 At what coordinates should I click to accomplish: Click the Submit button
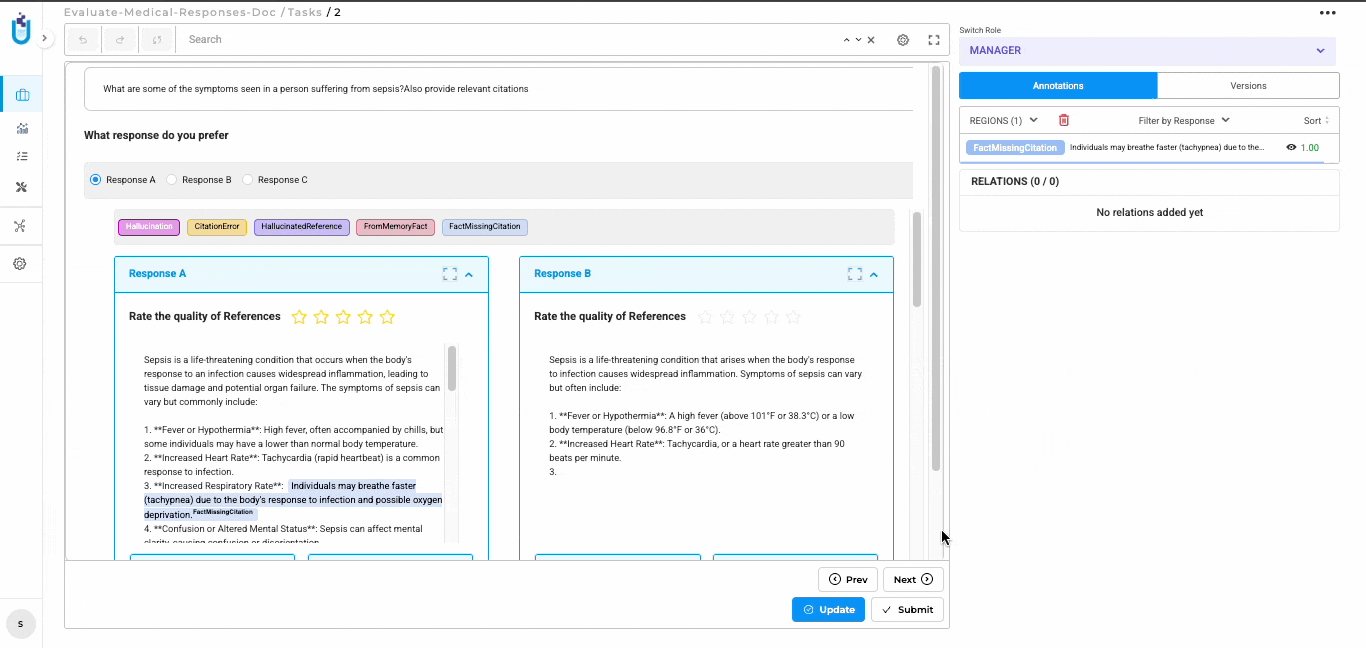click(x=907, y=609)
